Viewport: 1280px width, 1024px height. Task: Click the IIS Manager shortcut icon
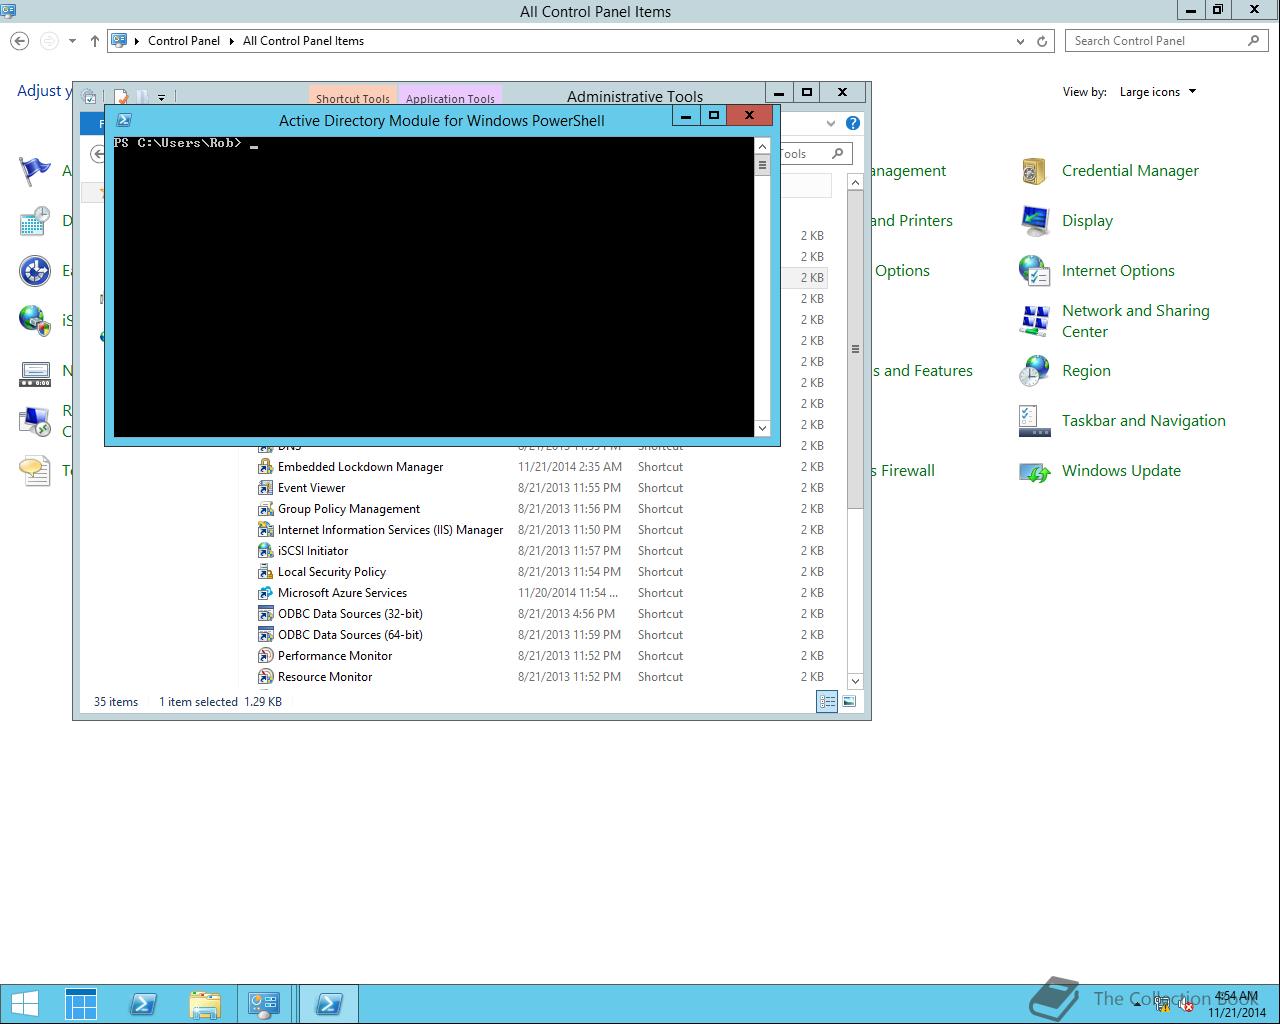(x=265, y=530)
